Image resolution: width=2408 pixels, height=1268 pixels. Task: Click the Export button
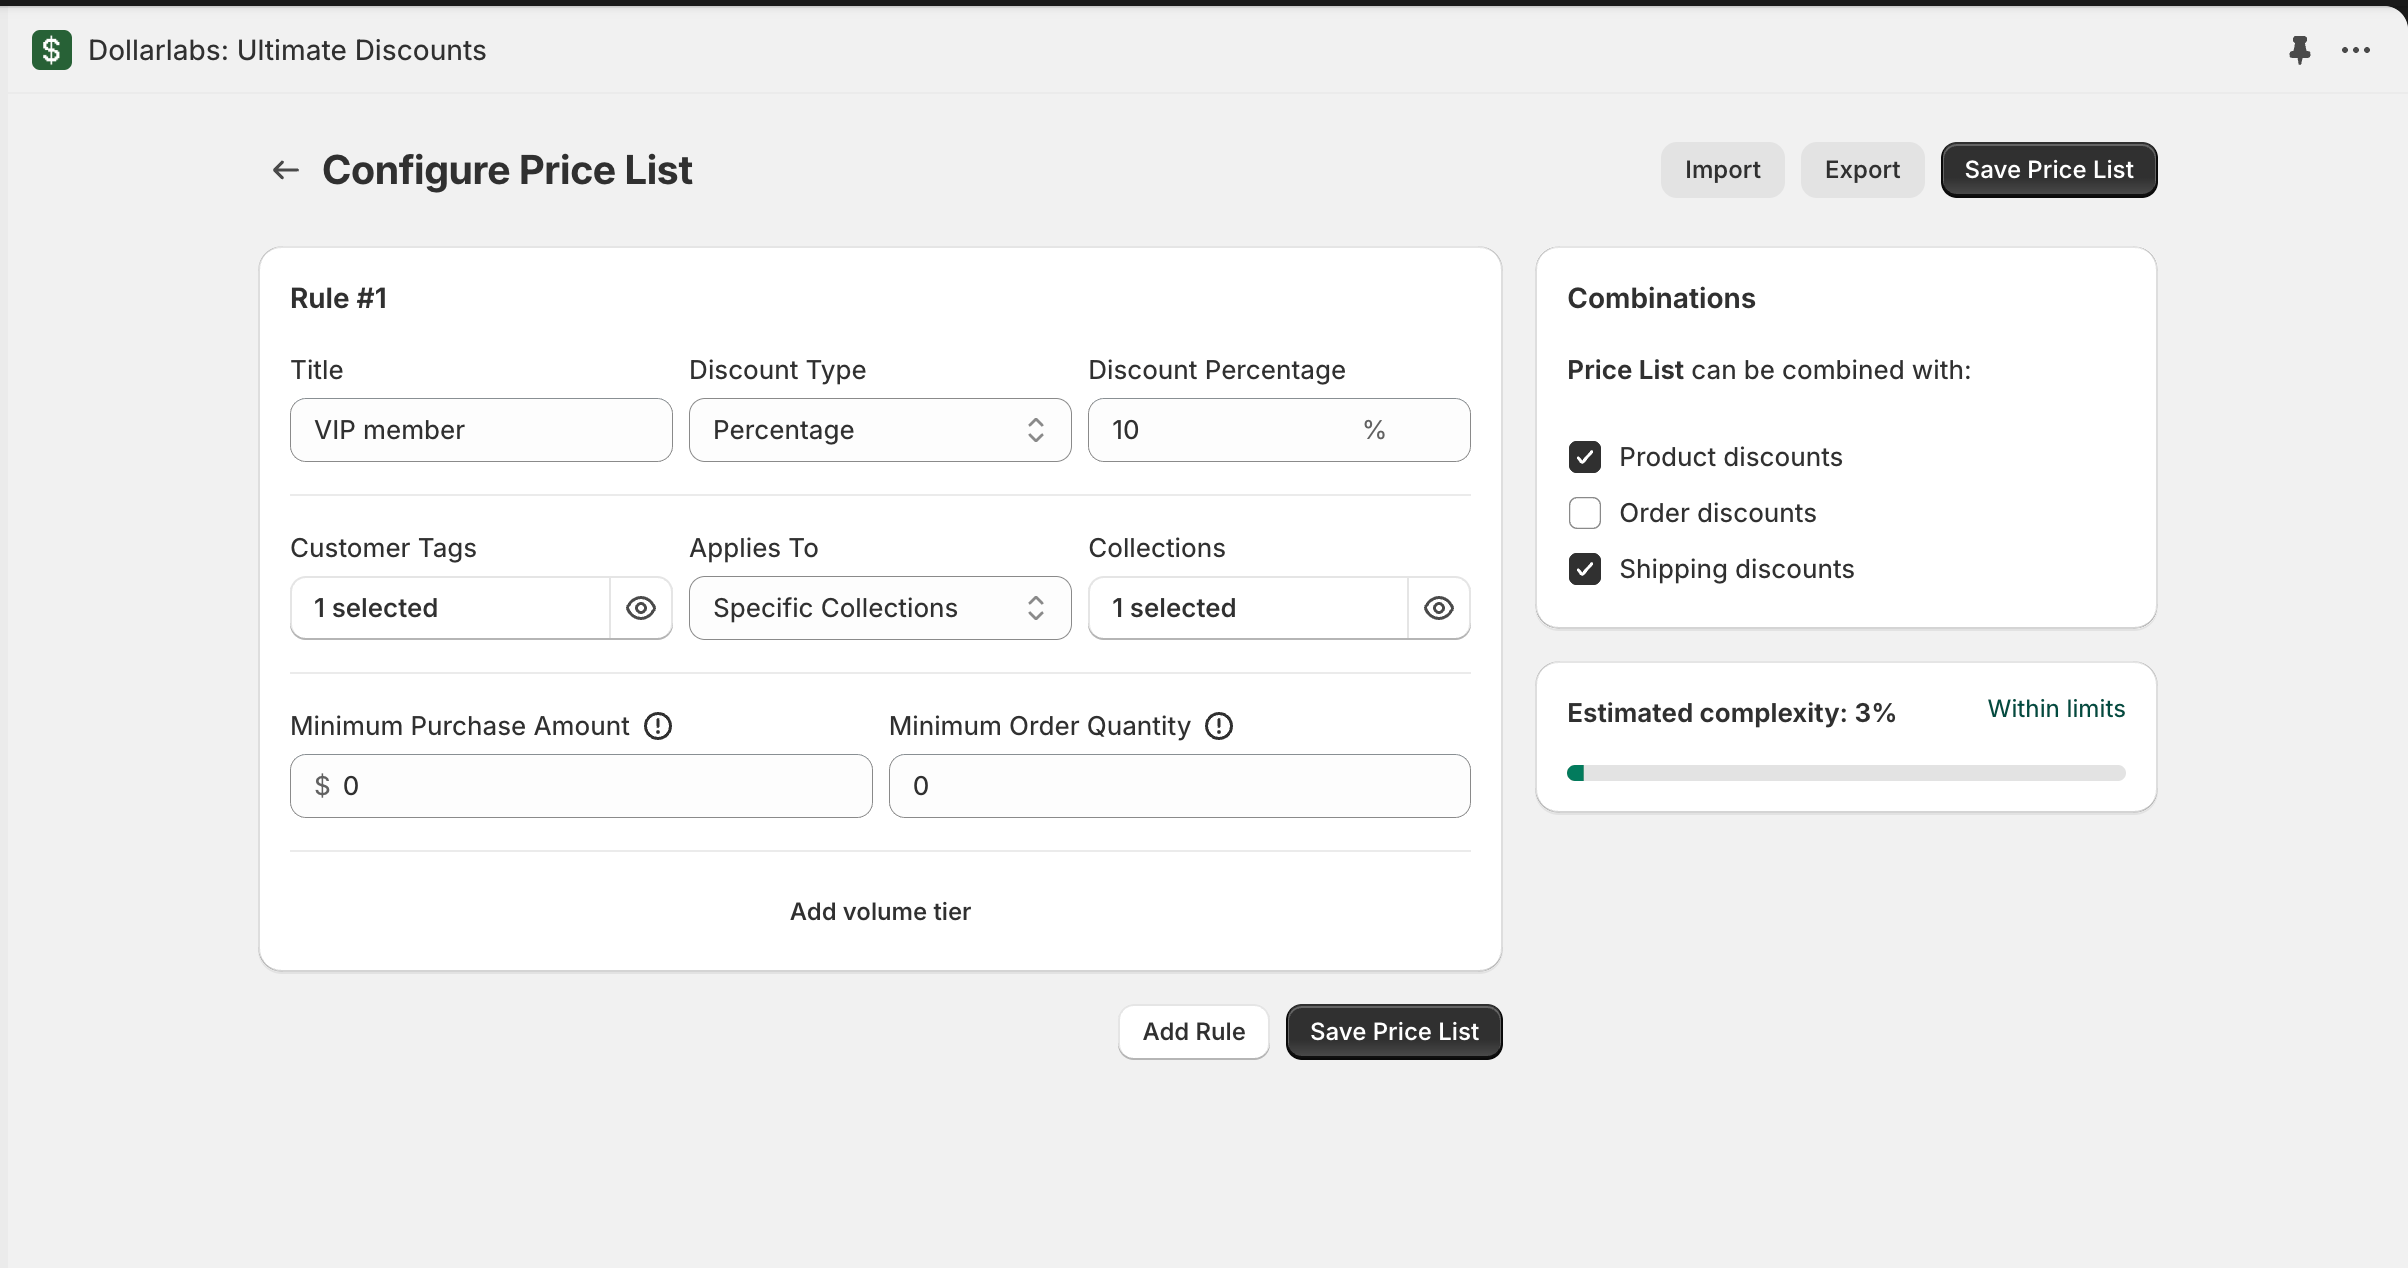(1862, 170)
